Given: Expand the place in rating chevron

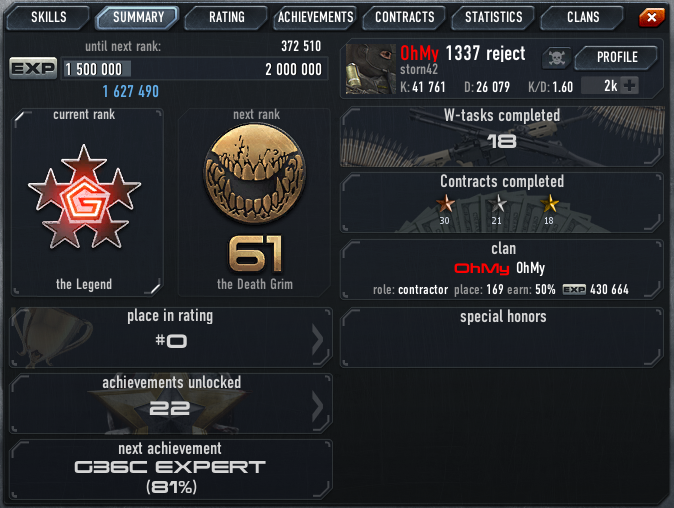Looking at the screenshot, I should coord(317,339).
